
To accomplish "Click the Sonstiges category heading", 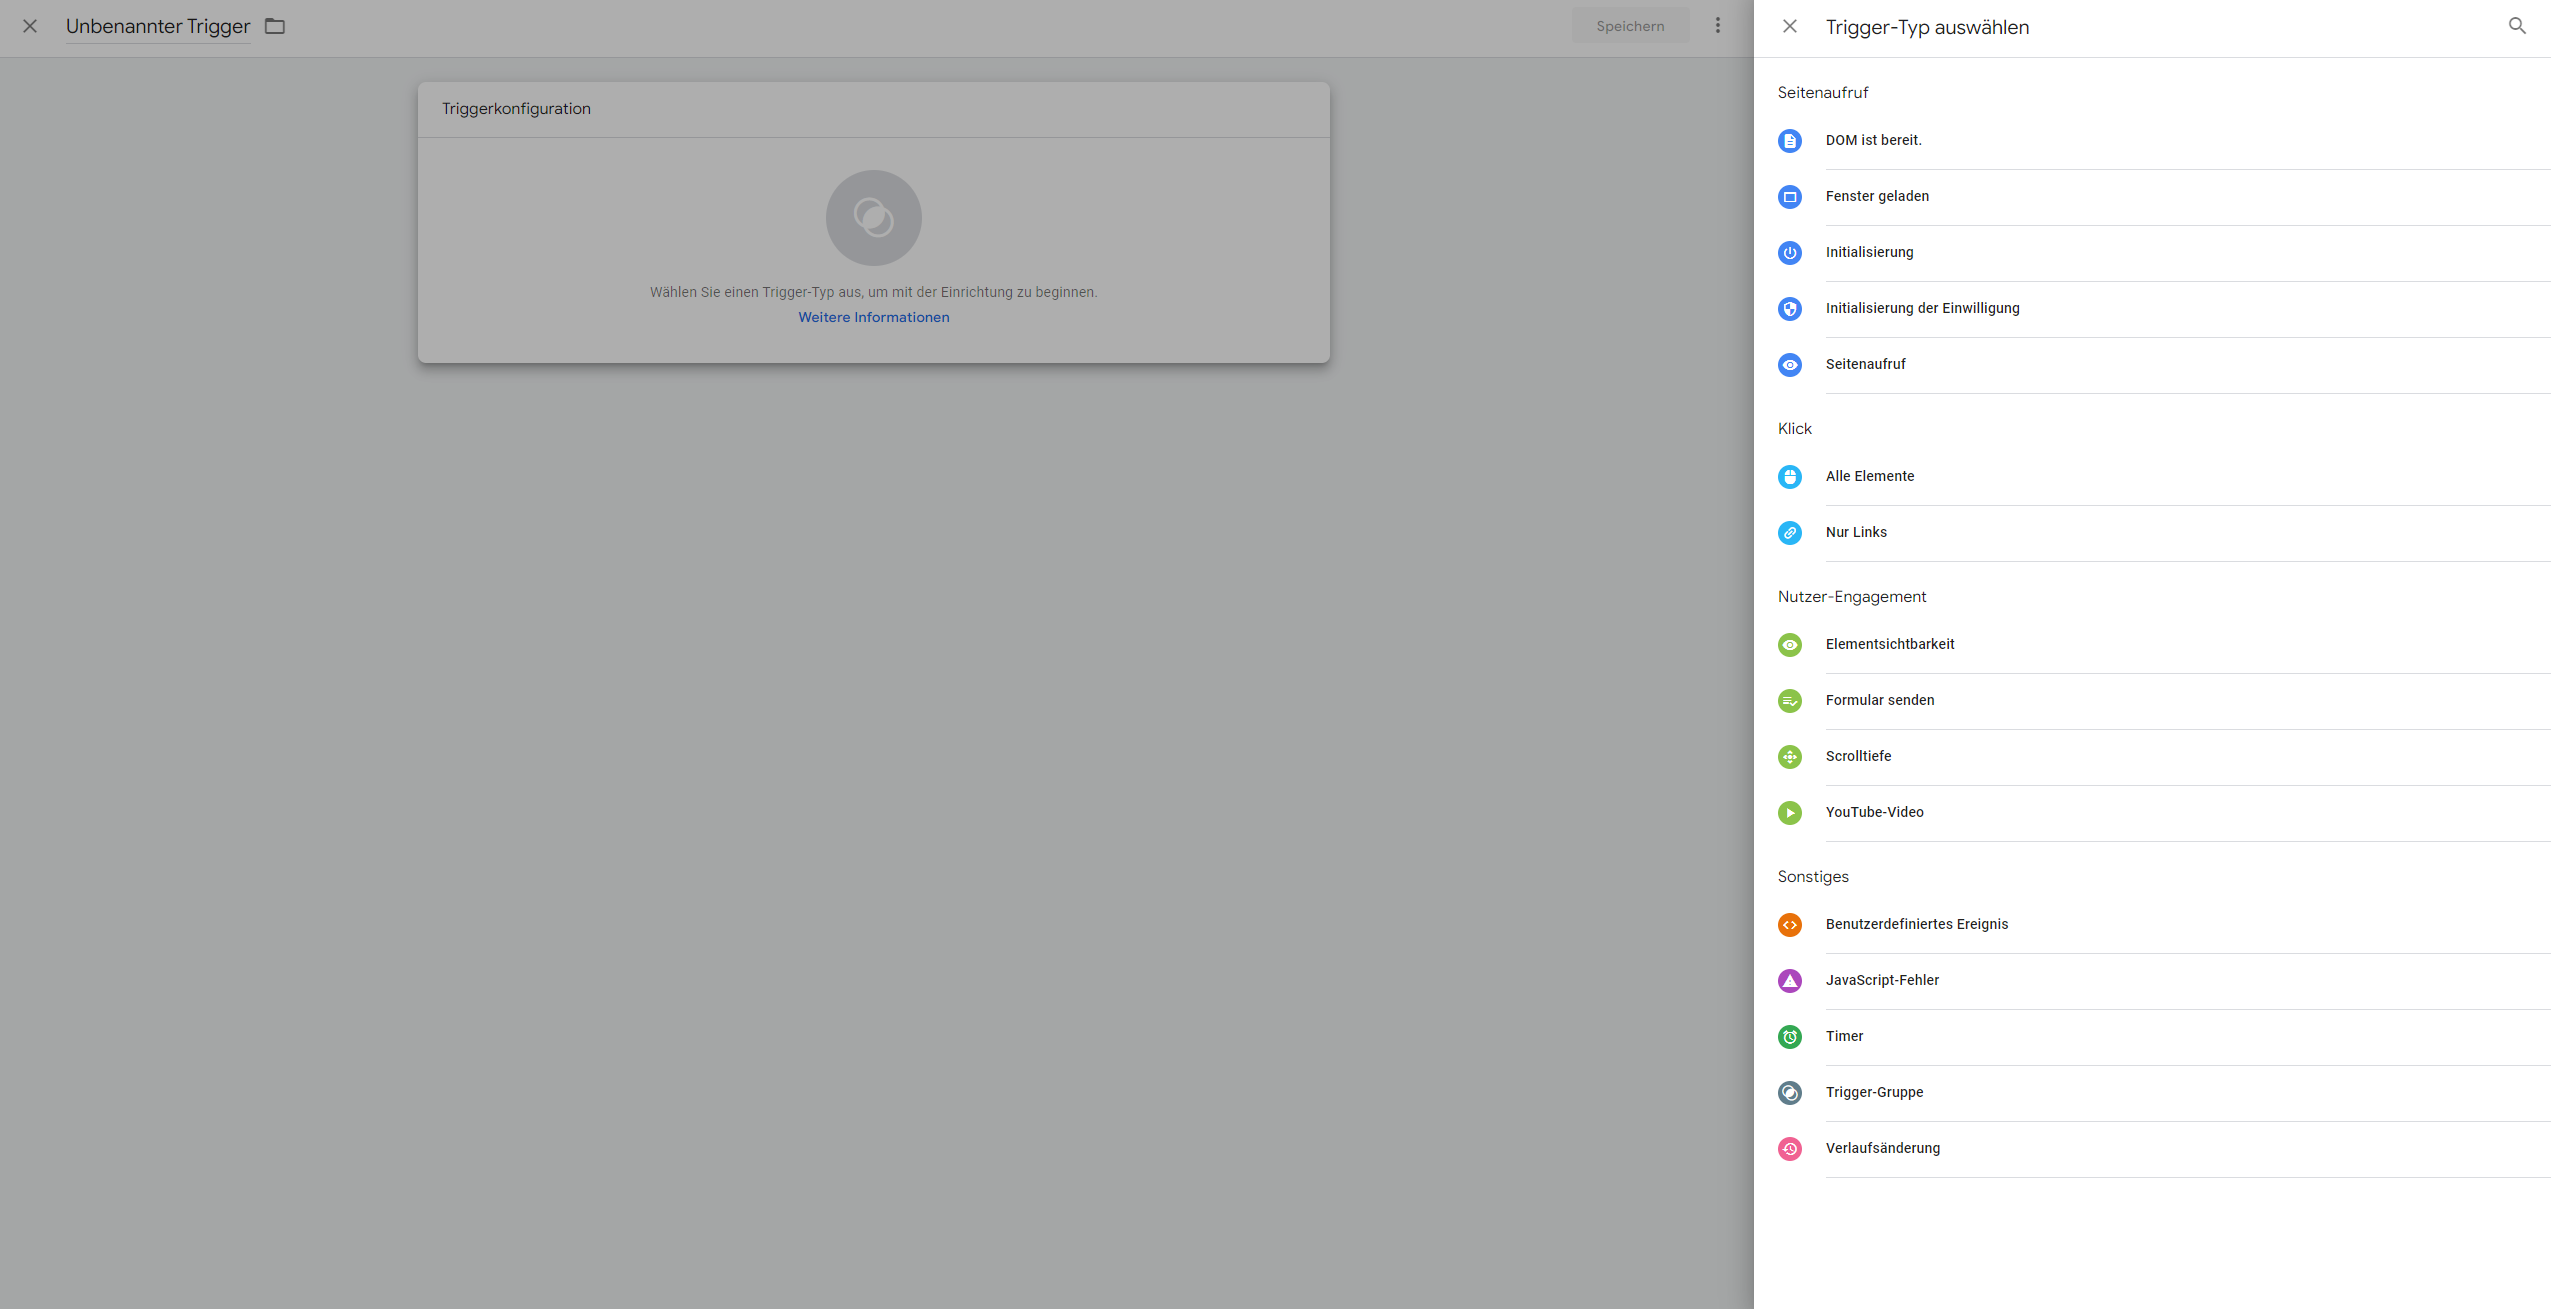I will pyautogui.click(x=1813, y=877).
